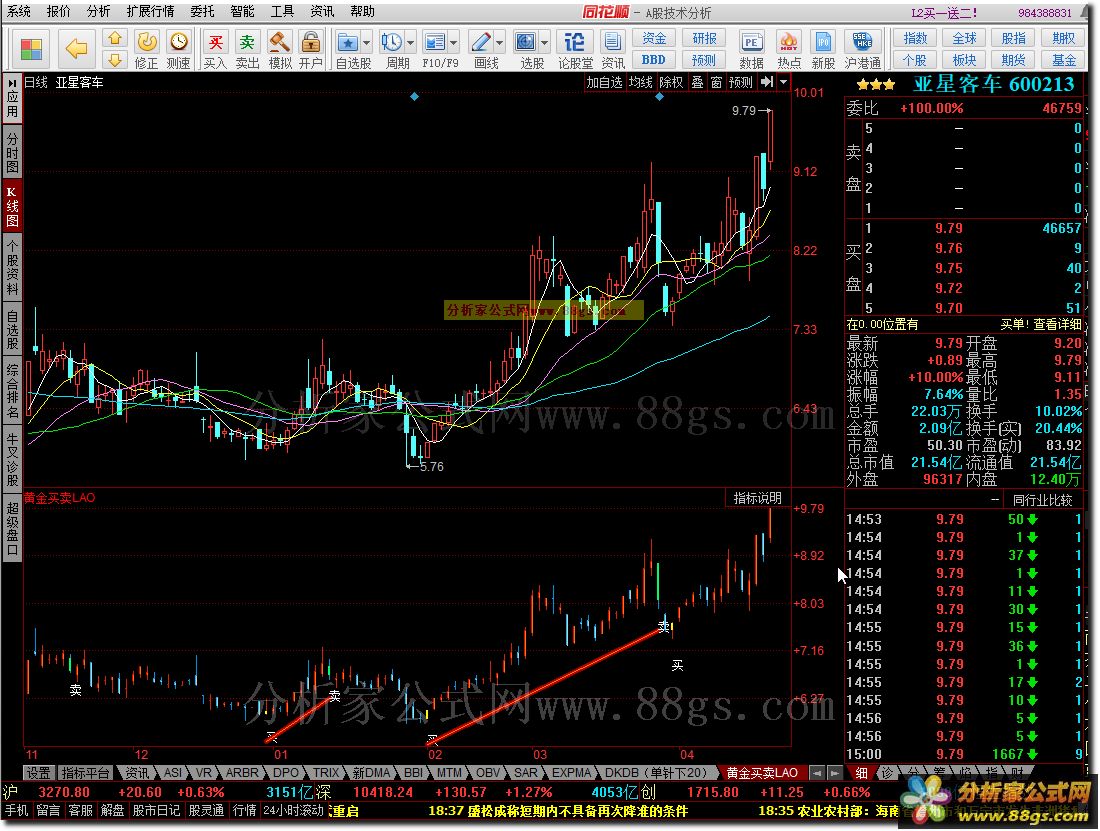Click the 周期 period clock icon
Image resolution: width=1100 pixels, height=831 pixels.
(x=392, y=42)
